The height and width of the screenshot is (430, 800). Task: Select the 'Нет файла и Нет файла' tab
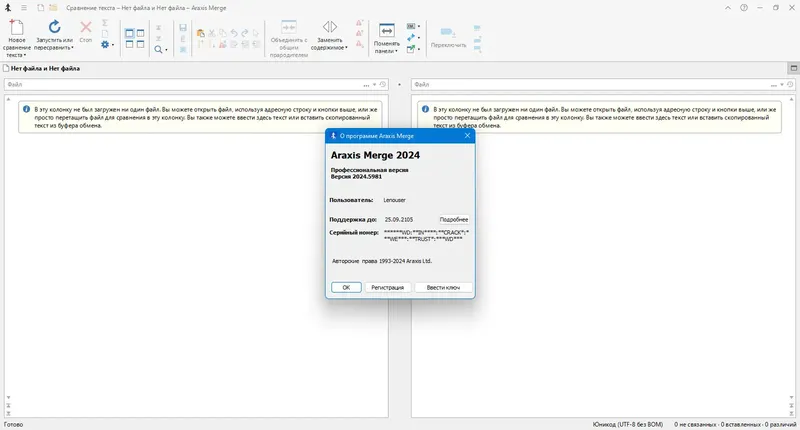[x=41, y=68]
